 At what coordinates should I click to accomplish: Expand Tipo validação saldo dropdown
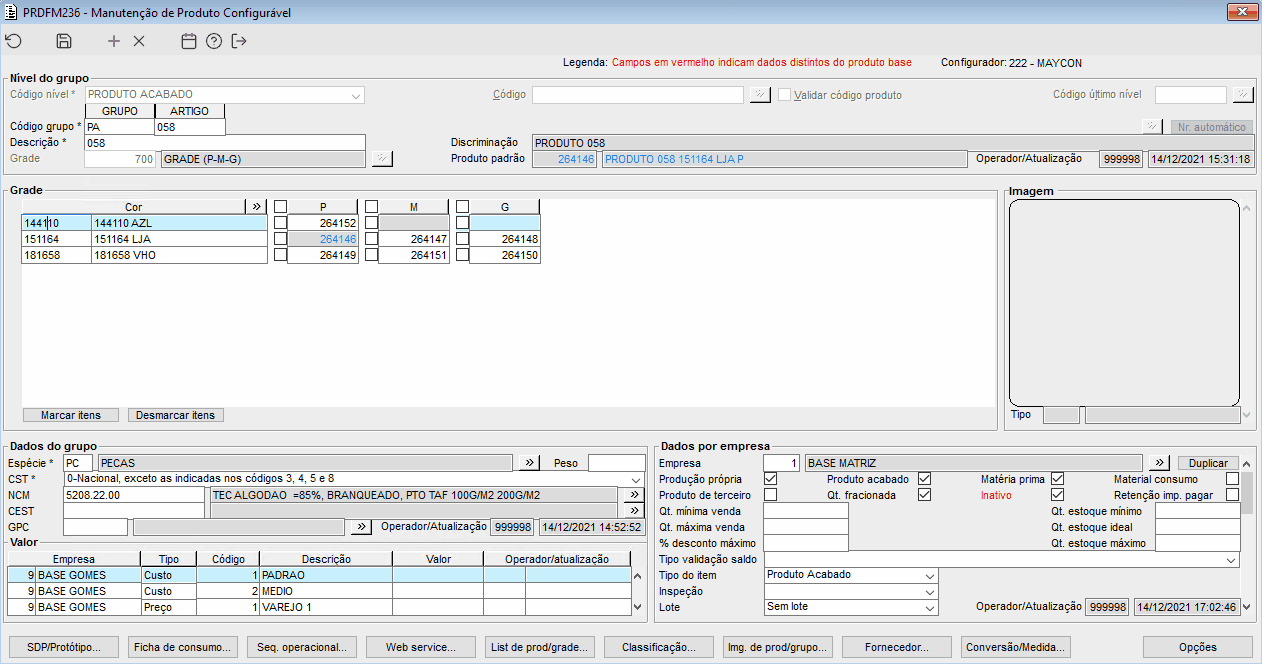pos(1231,560)
